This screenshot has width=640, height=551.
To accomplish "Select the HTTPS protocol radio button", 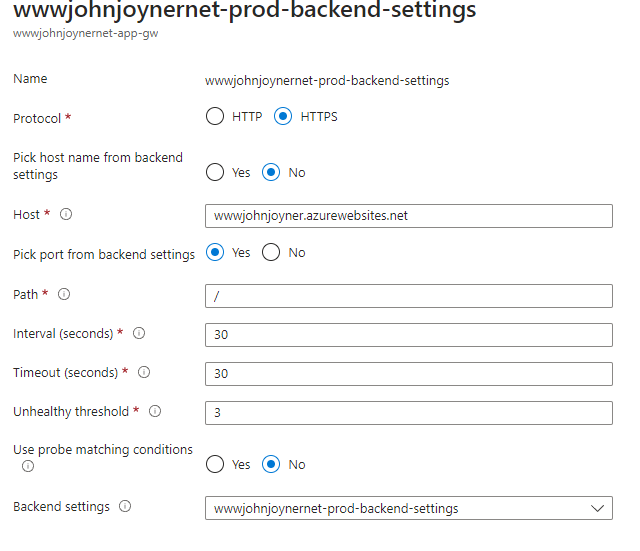I will click(283, 116).
